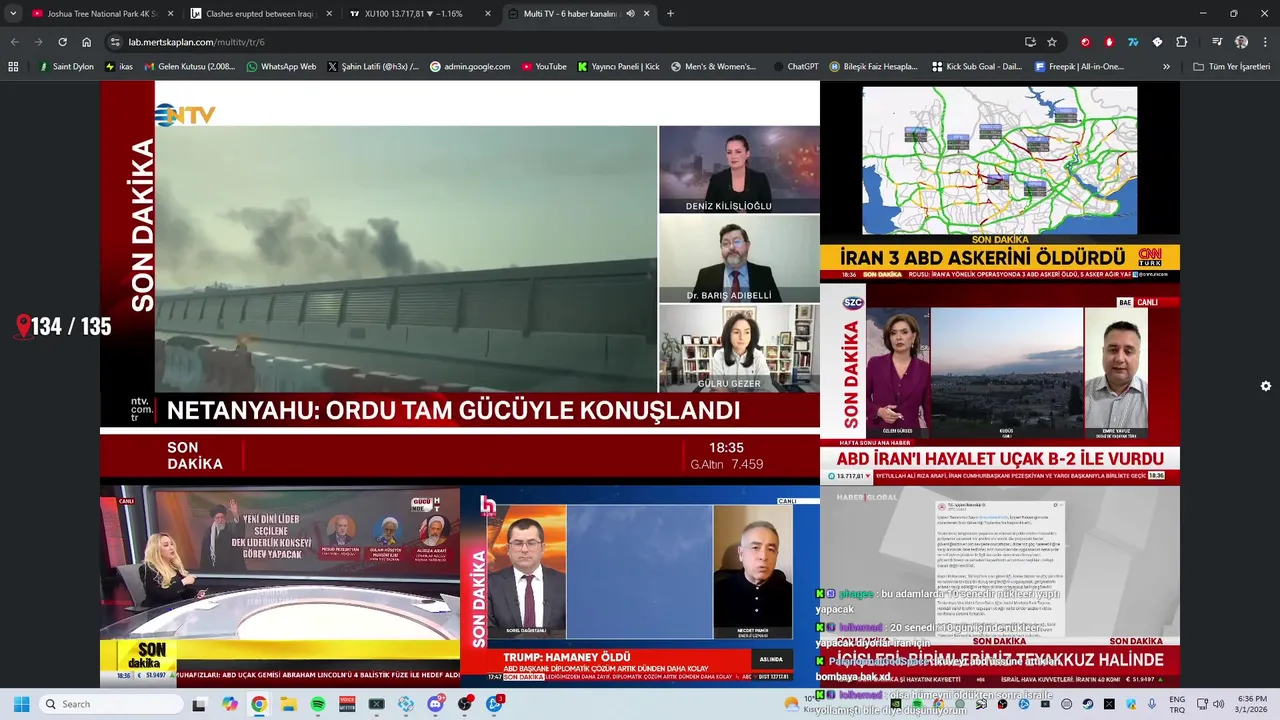Expand the tab search dropdown arrow

click(x=13, y=14)
